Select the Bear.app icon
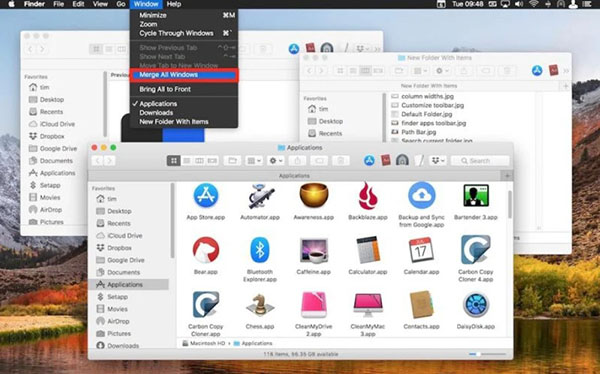 point(206,250)
